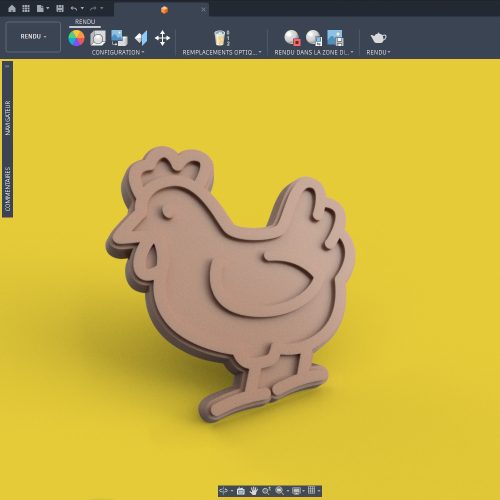Open in-canvas render settings
500x500 pixels.
coord(314,38)
